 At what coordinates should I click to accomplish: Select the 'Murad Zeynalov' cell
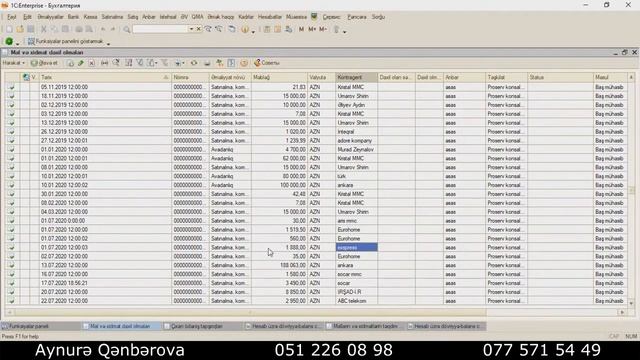point(356,150)
